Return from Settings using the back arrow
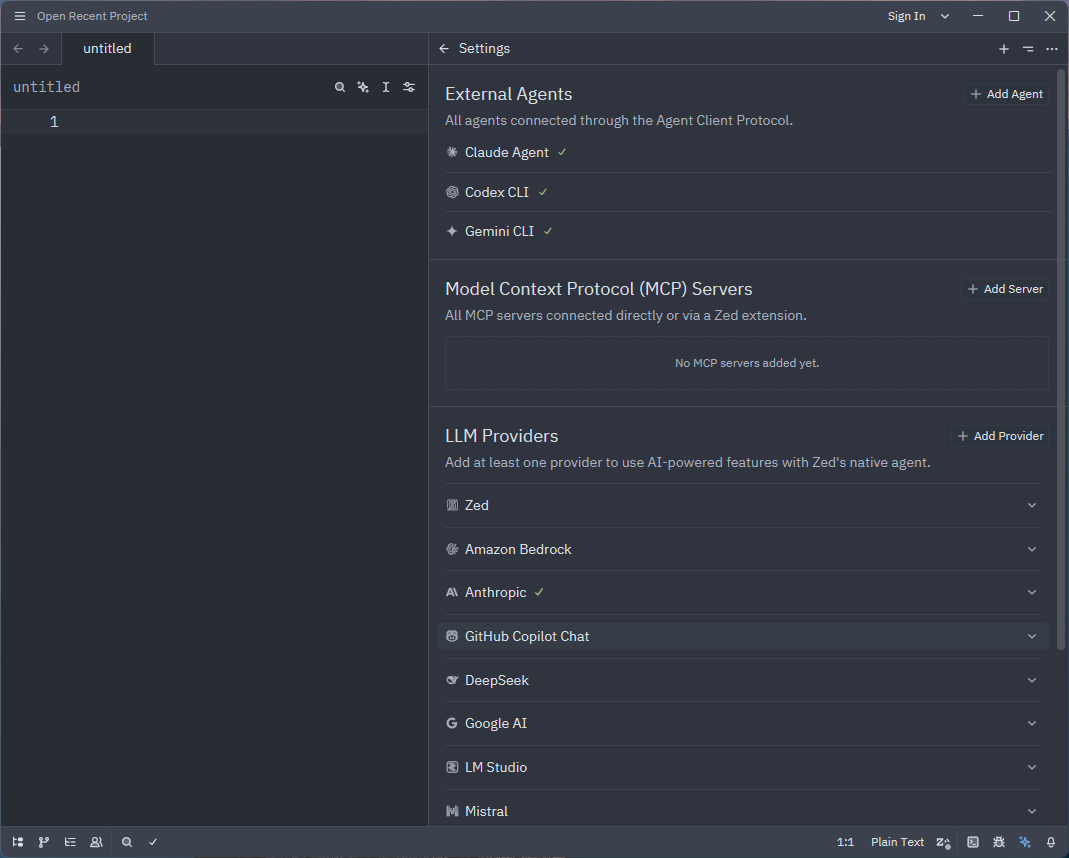Viewport: 1069px width, 858px height. click(444, 49)
